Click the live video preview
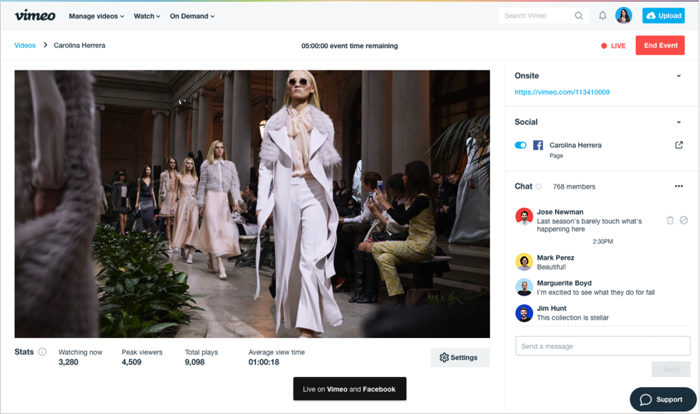Image resolution: width=700 pixels, height=414 pixels. (252, 204)
